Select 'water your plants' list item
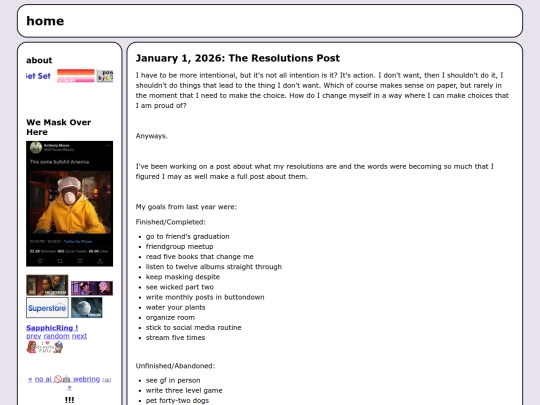Image resolution: width=540 pixels, height=405 pixels. point(175,307)
